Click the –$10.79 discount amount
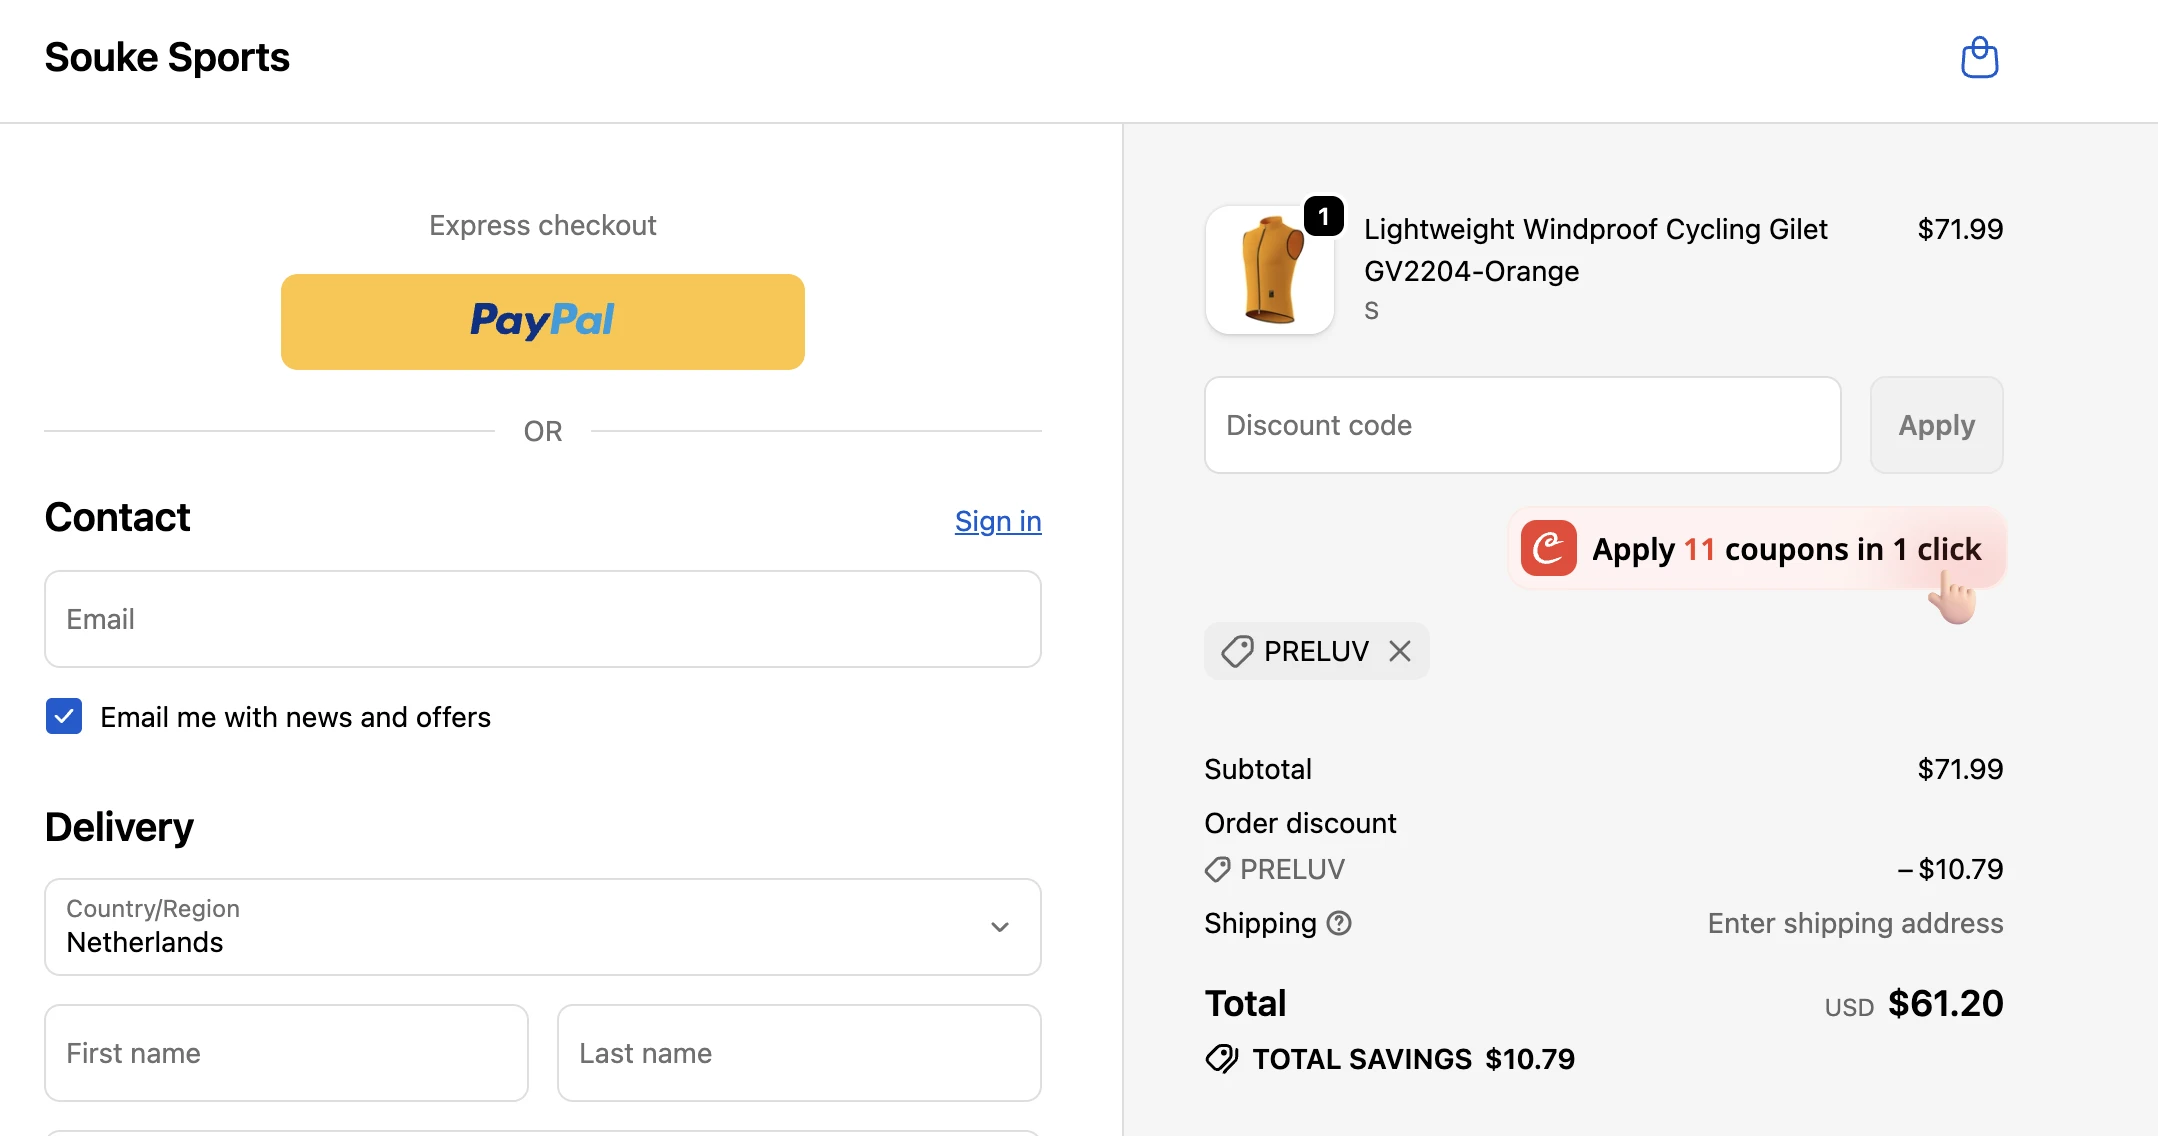2158x1136 pixels. [1950, 869]
